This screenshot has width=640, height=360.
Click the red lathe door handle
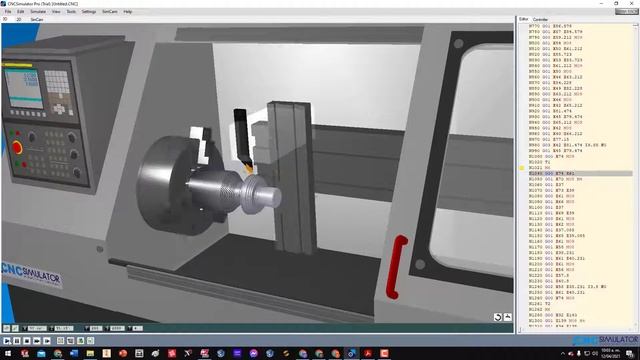pyautogui.click(x=396, y=267)
